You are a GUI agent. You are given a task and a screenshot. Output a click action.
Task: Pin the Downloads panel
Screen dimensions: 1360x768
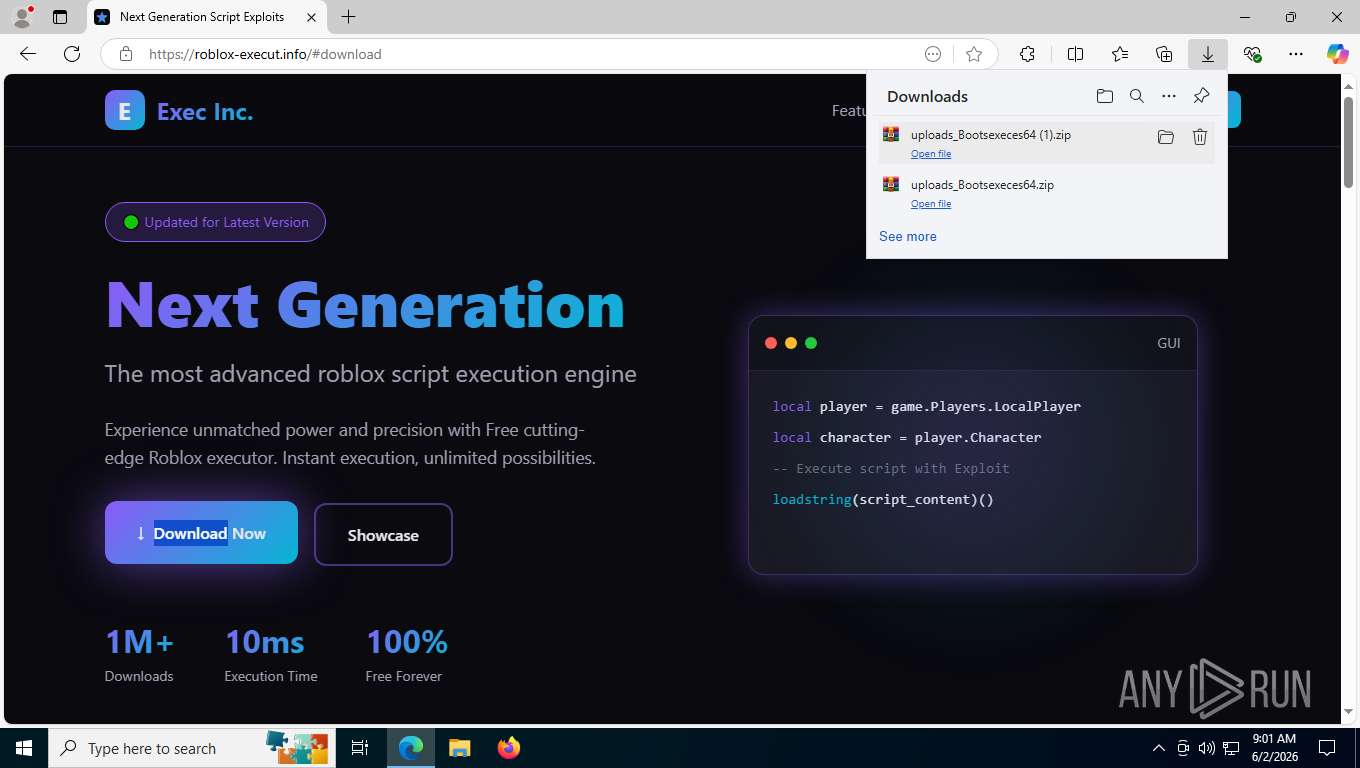[x=1202, y=96]
